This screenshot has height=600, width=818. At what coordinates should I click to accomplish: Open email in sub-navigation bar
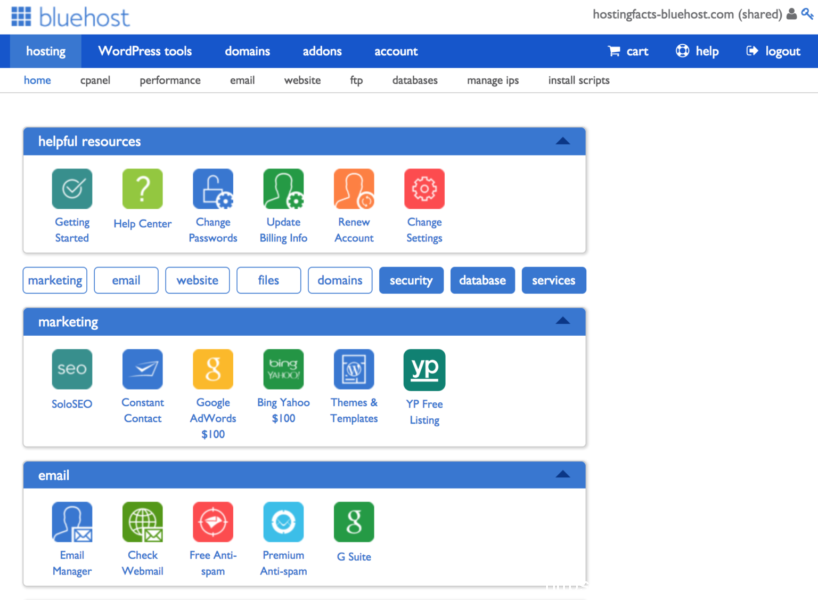[242, 80]
